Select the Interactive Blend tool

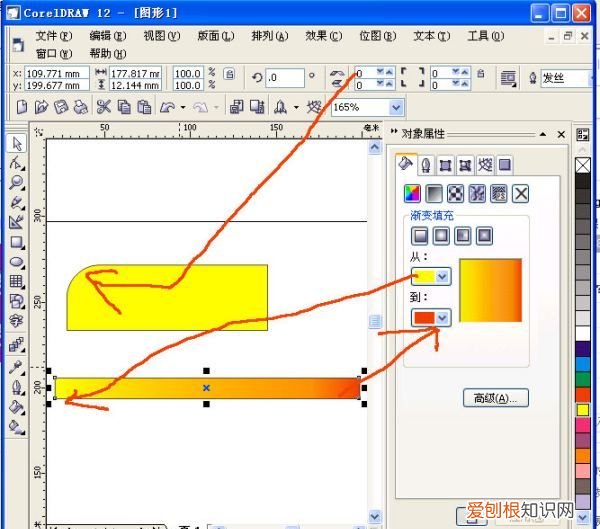pyautogui.click(x=16, y=344)
